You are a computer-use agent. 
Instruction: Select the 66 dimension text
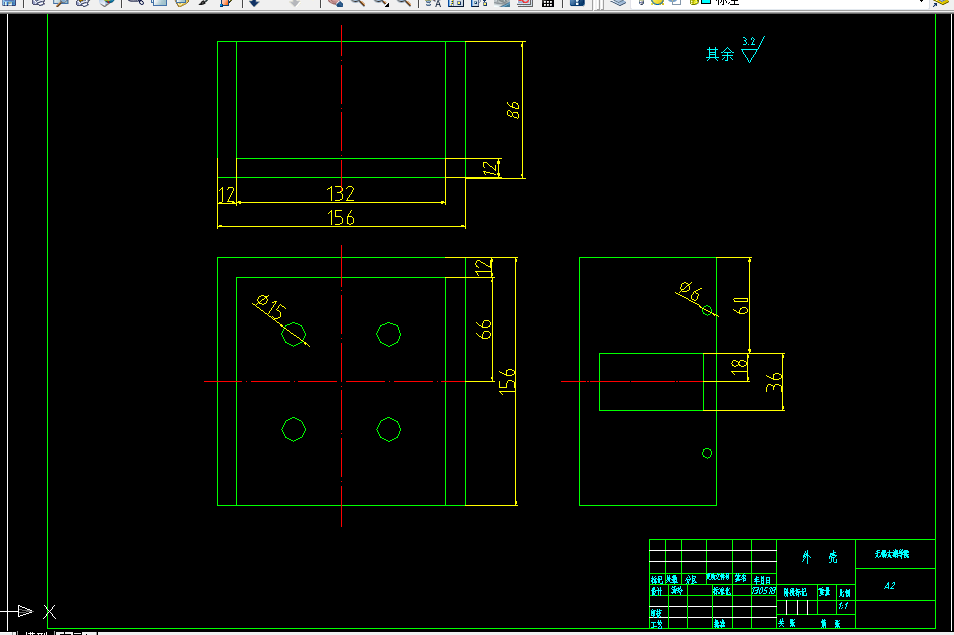(x=484, y=329)
